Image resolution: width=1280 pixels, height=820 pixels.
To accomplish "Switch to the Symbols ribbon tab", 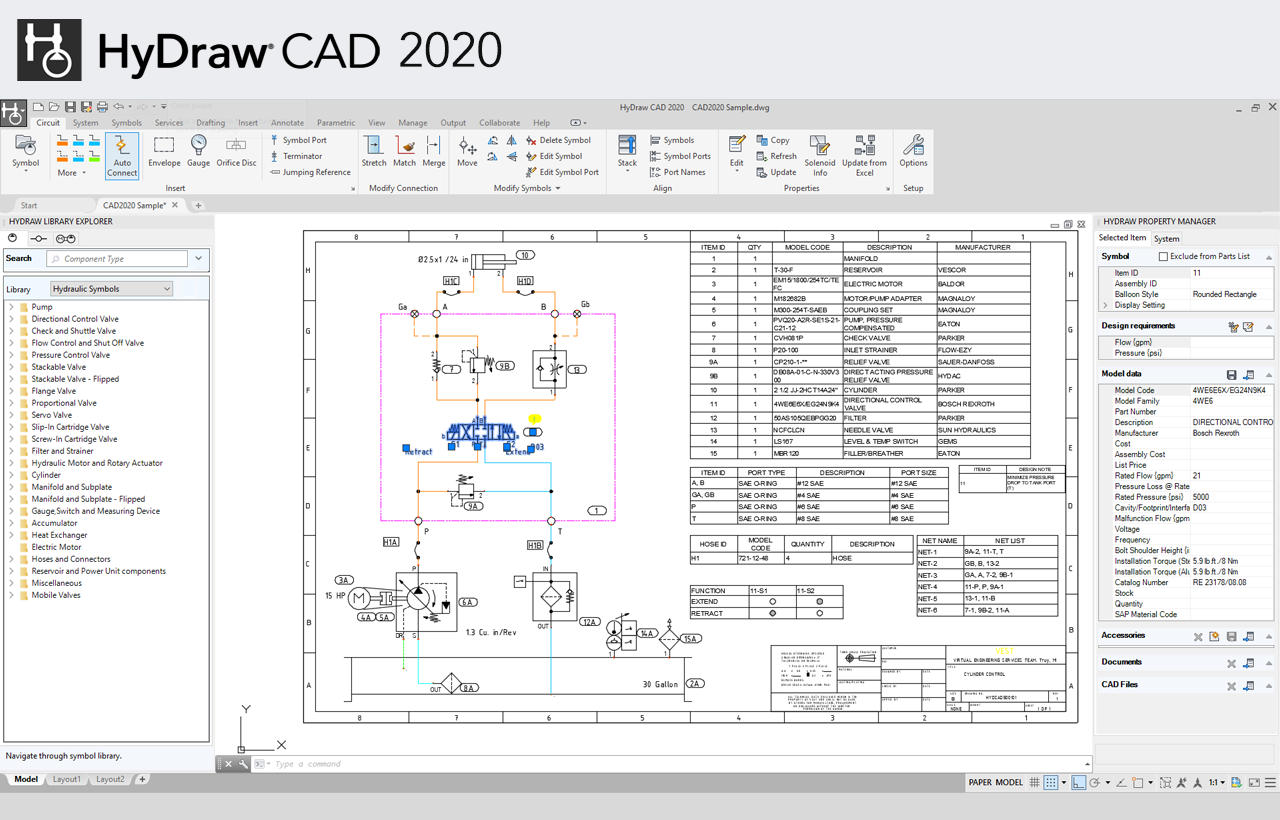I will pyautogui.click(x=126, y=123).
